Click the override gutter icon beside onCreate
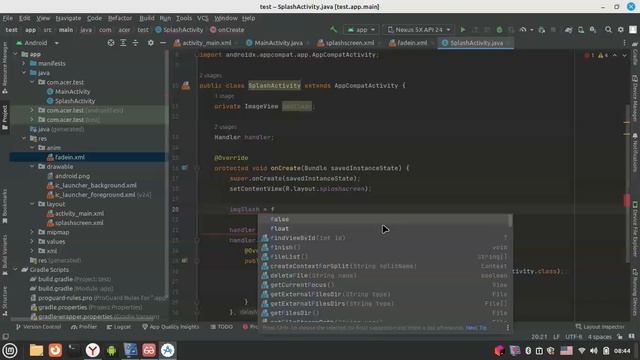The image size is (640, 360). (184, 168)
